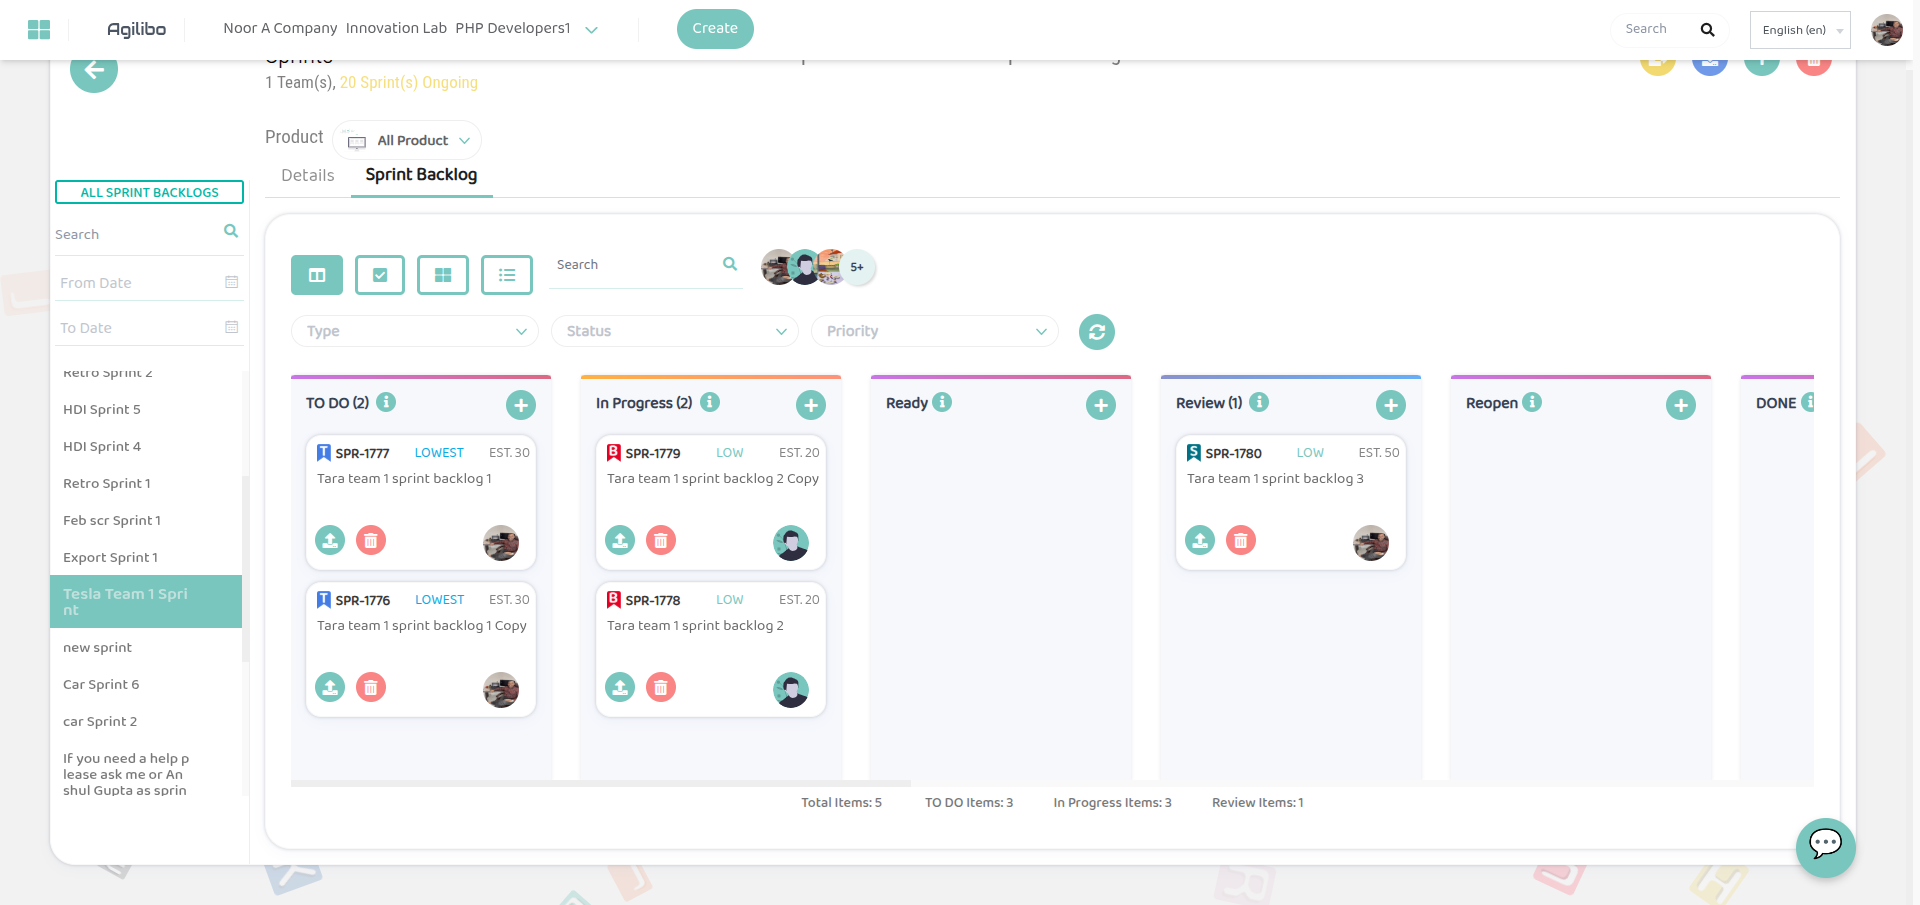Show info for In Progress column
1920x905 pixels.
pyautogui.click(x=710, y=402)
